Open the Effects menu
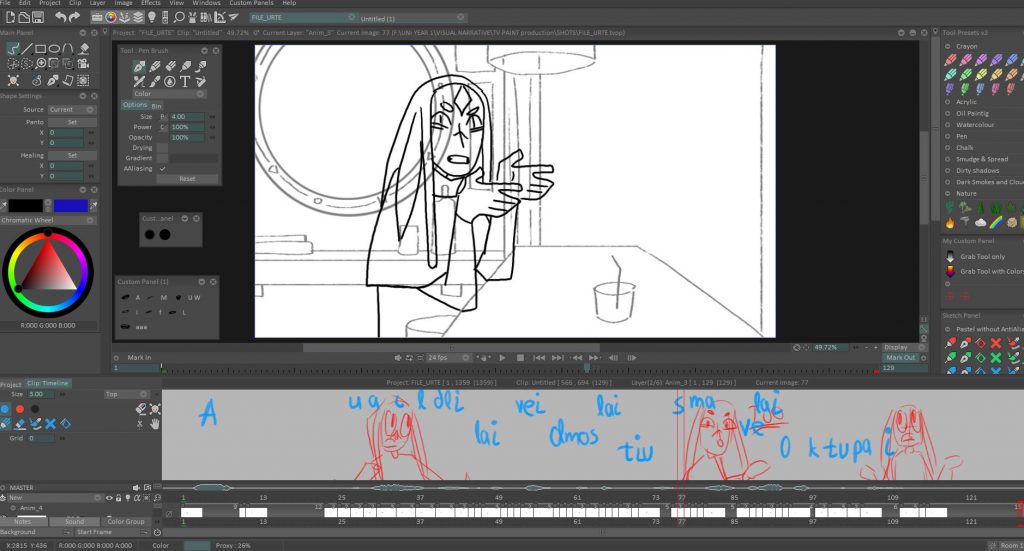Viewport: 1024px width, 551px height. 151,3
